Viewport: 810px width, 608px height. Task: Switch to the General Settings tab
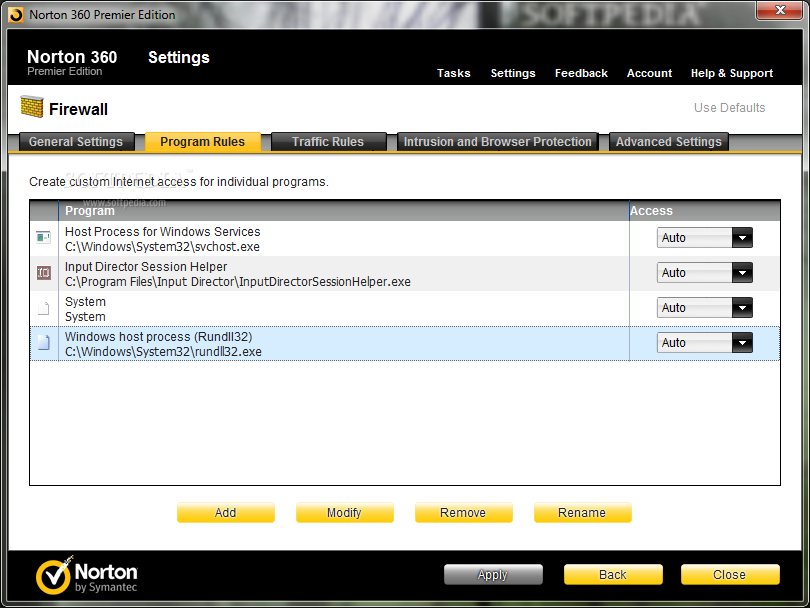click(76, 142)
